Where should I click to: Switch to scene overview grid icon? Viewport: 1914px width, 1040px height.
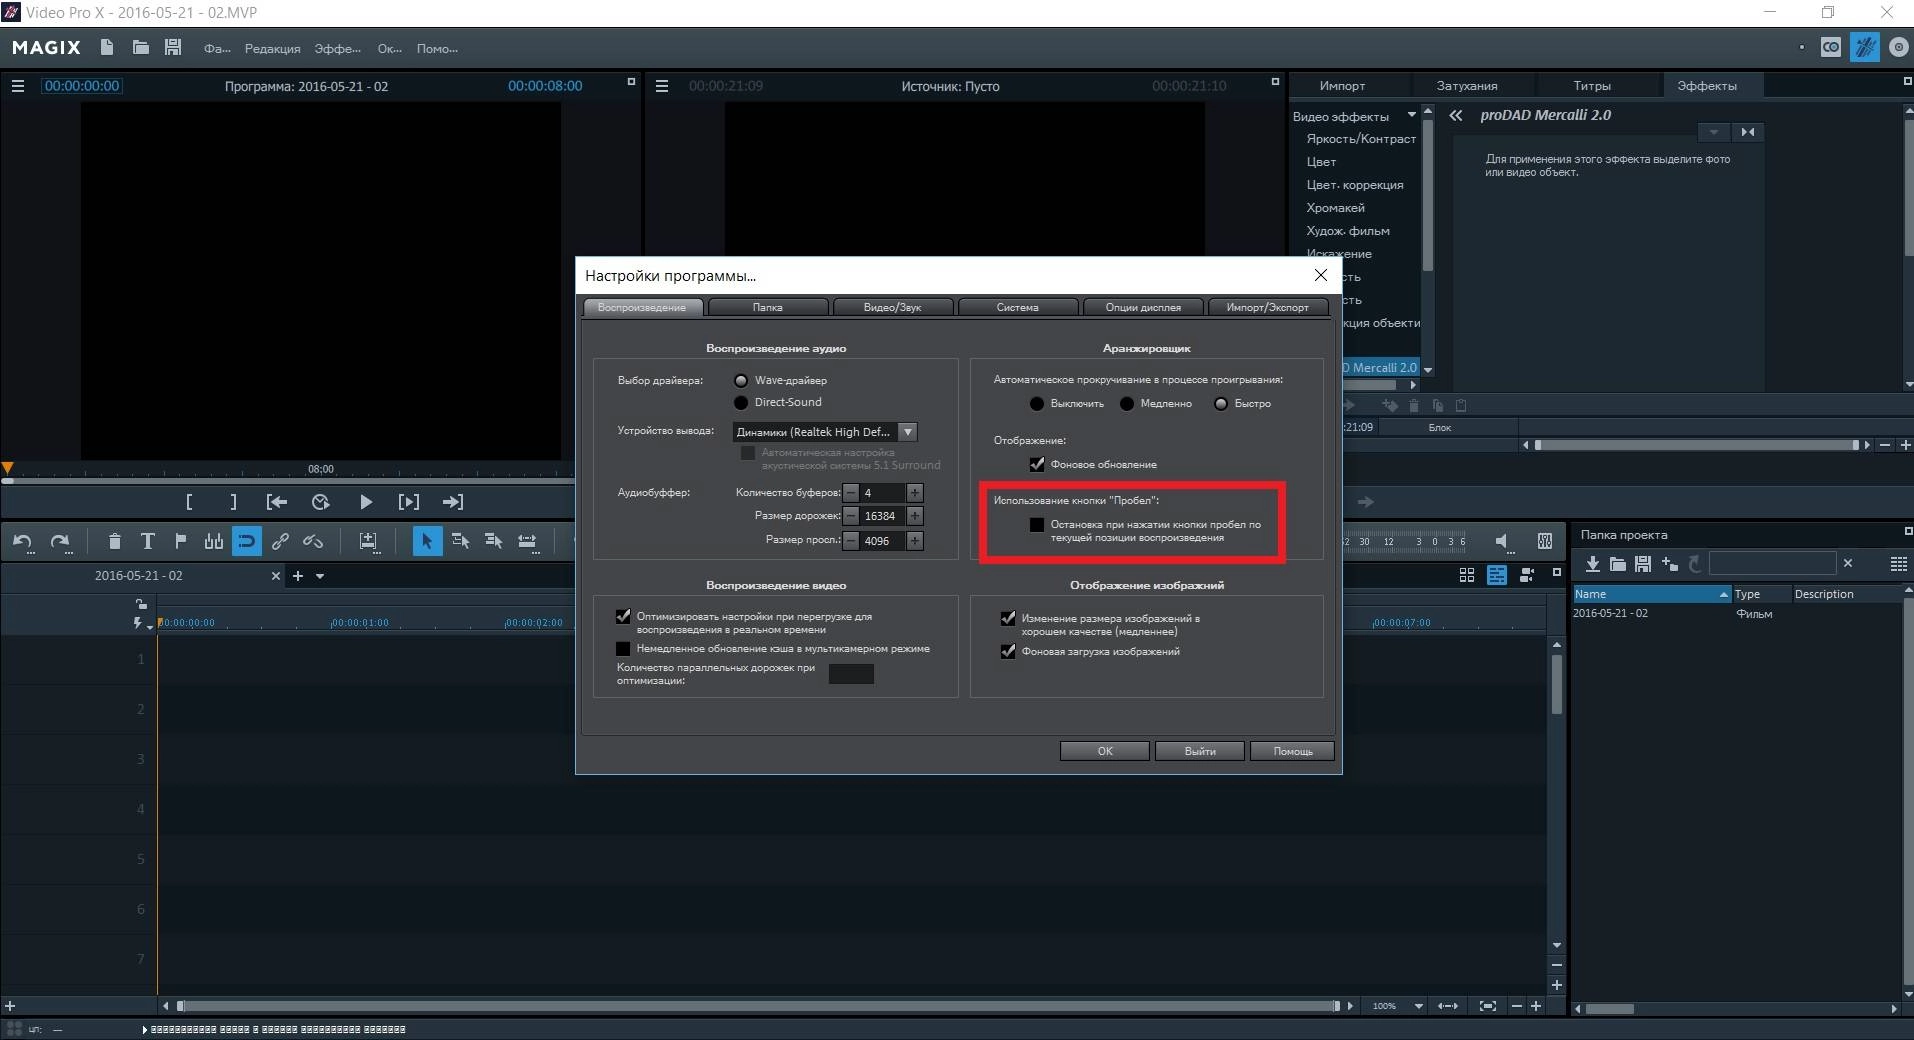coord(1467,575)
